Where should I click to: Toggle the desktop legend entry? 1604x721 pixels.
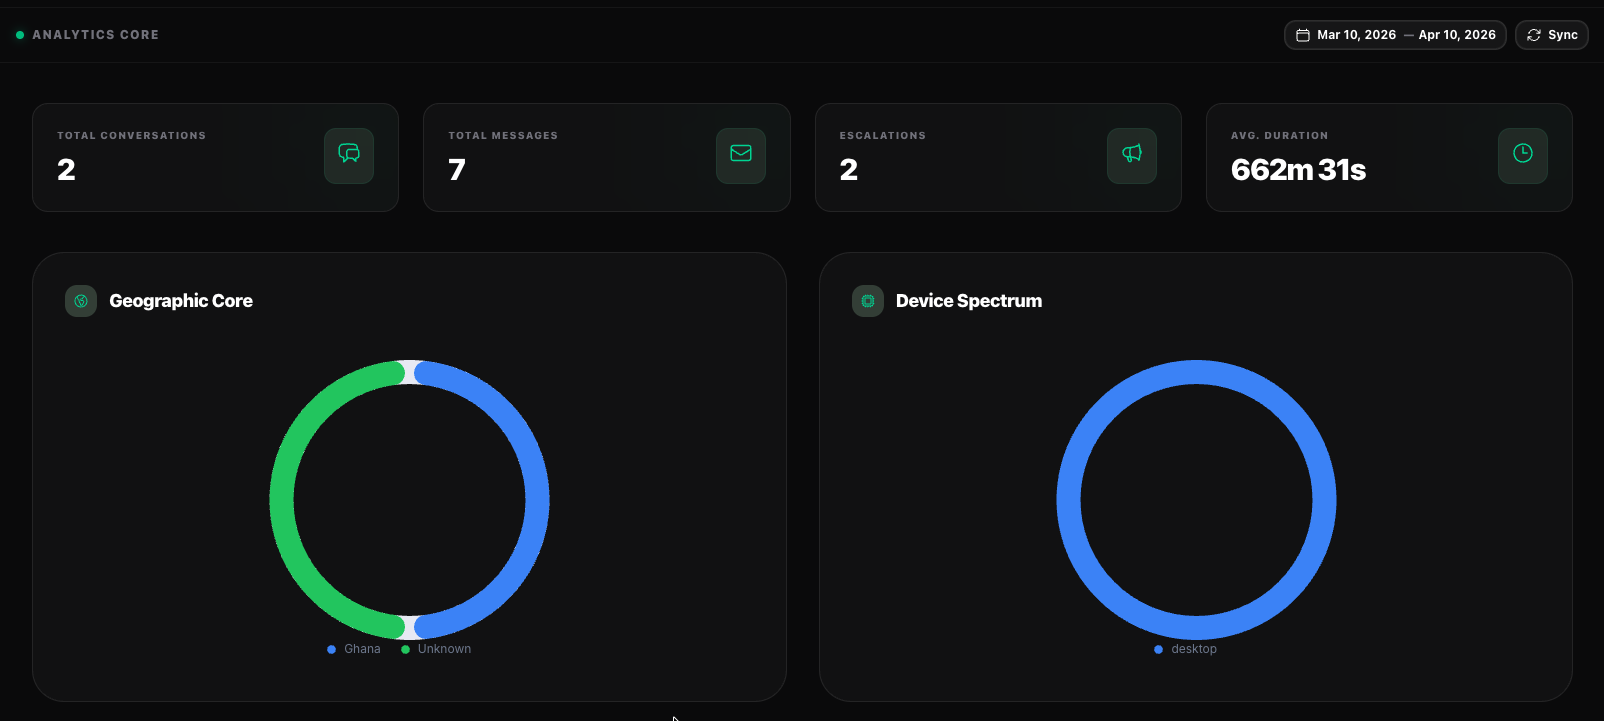(x=1186, y=649)
